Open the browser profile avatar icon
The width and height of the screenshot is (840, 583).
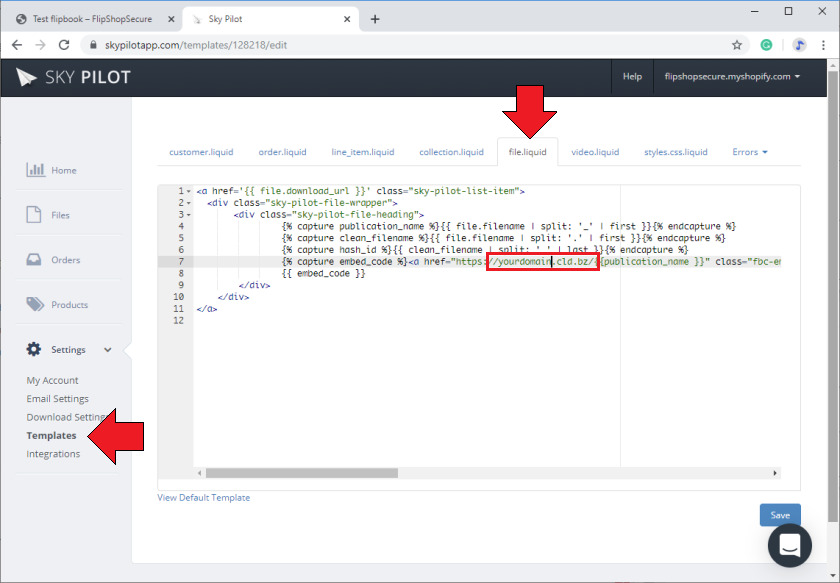pyautogui.click(x=799, y=45)
